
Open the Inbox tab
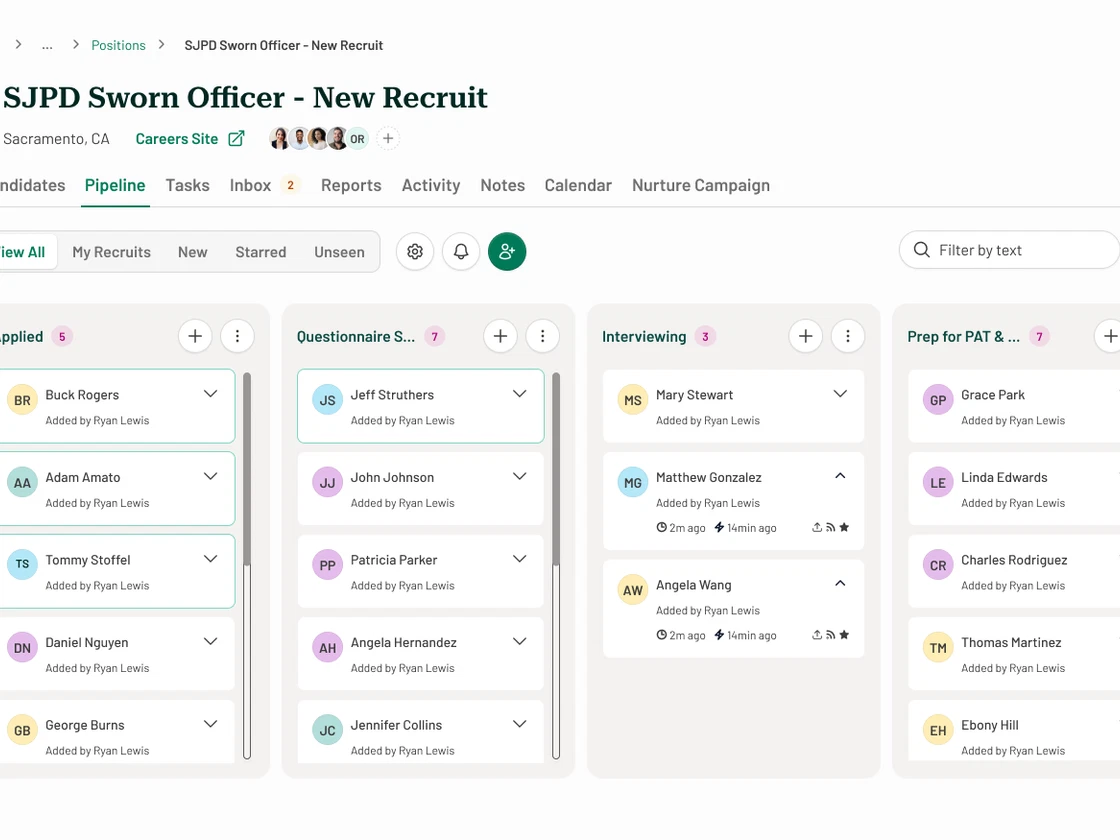click(x=251, y=185)
